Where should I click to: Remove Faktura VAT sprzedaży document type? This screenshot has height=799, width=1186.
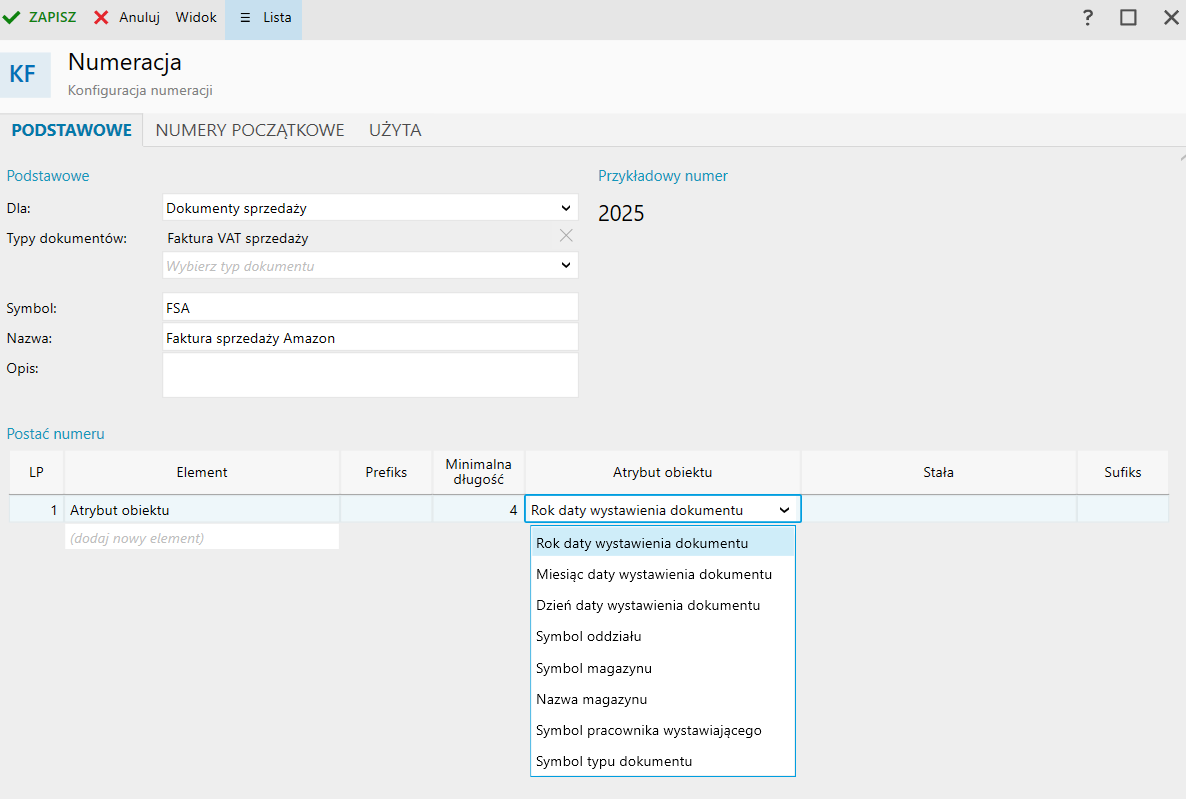(566, 236)
